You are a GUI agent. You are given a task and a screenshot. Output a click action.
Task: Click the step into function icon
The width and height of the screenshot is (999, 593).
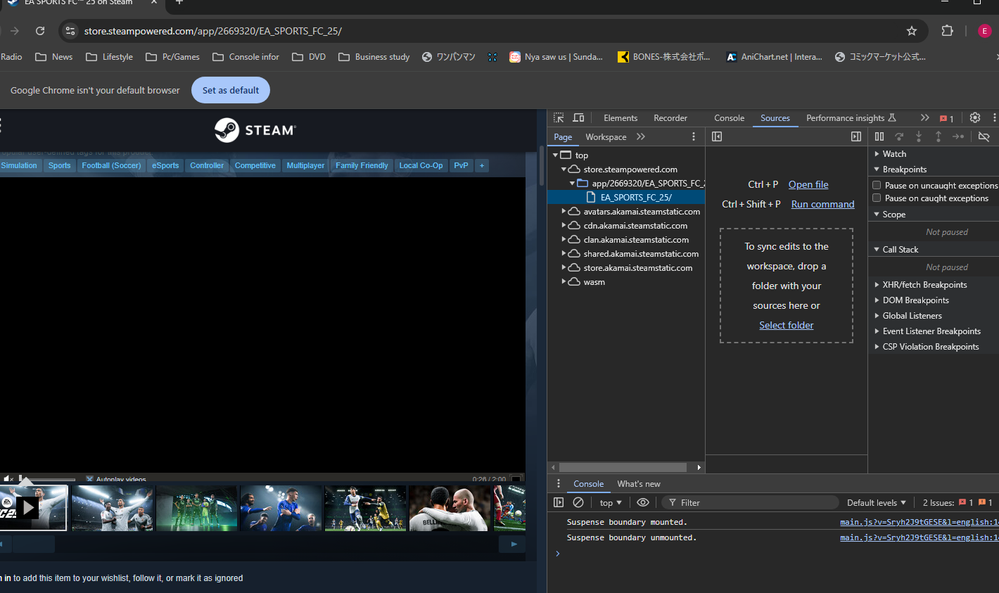(x=919, y=137)
